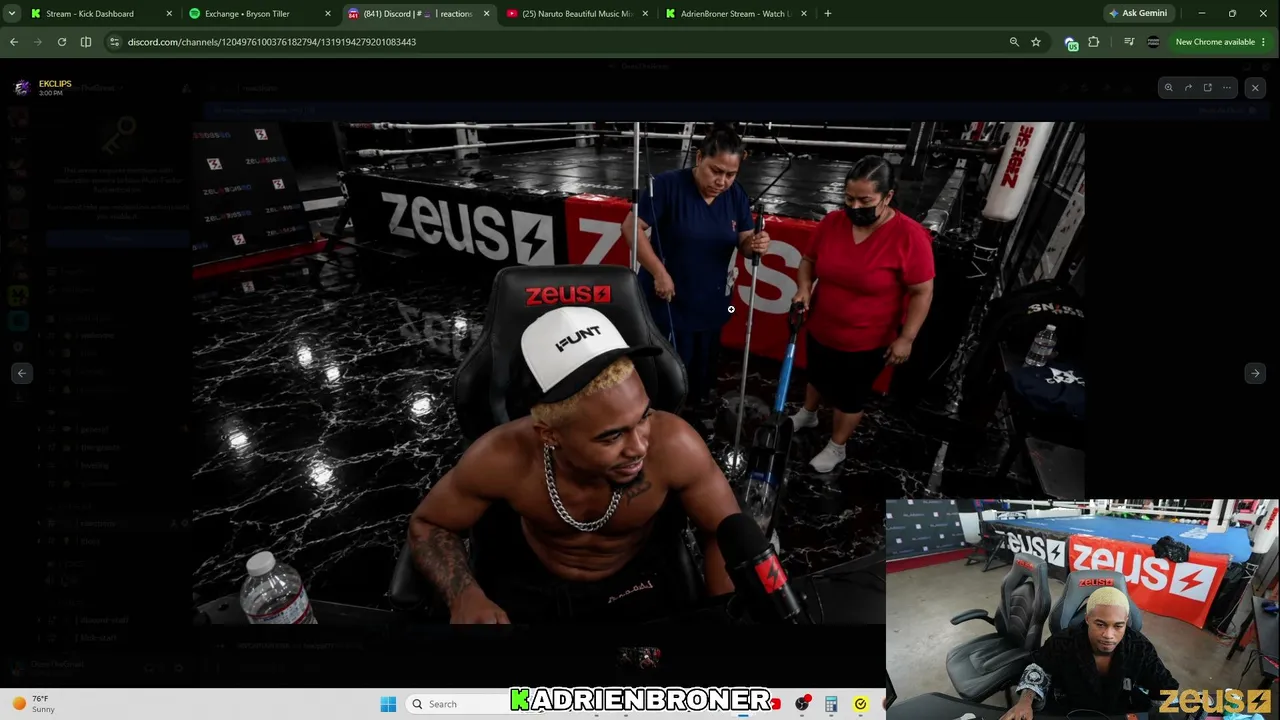
Task: Select the thumbnail below the enlarged image
Action: click(x=639, y=657)
